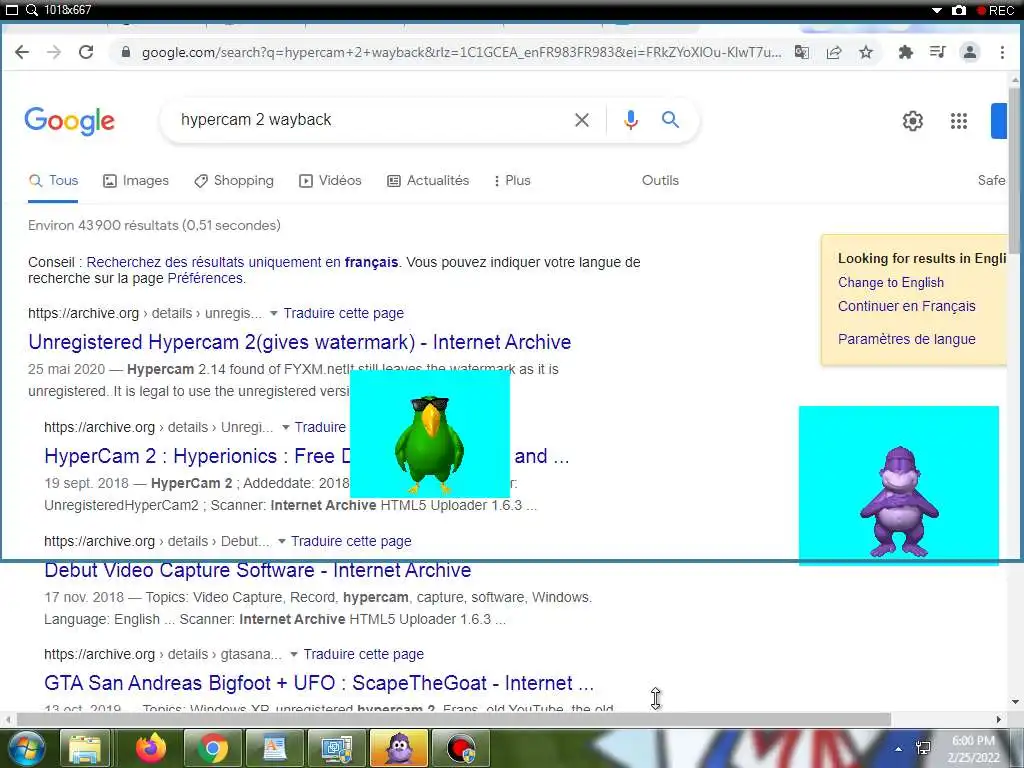Image resolution: width=1024 pixels, height=768 pixels.
Task: Click the purple Bonzi gorilla character
Action: click(899, 501)
